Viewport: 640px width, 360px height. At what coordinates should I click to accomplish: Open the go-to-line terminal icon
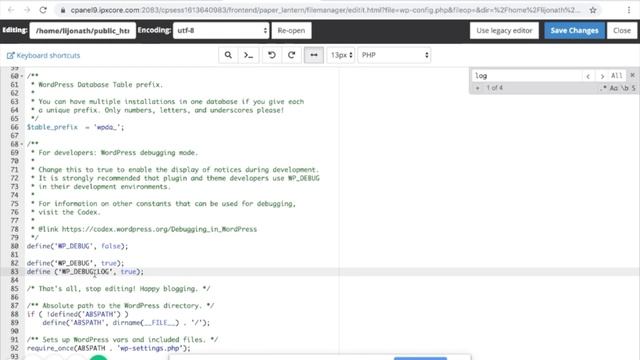(249, 55)
